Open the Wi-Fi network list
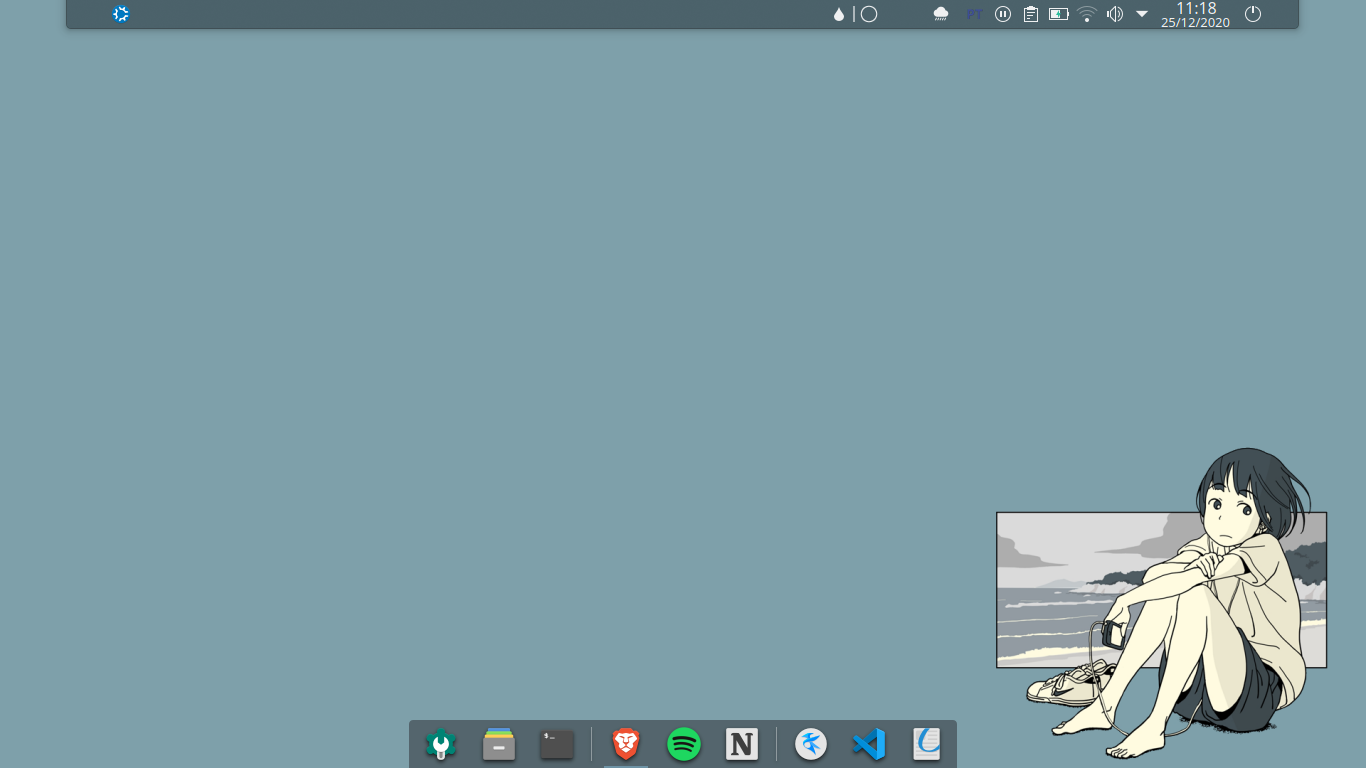Screen dimensions: 1366x768 click(1087, 14)
